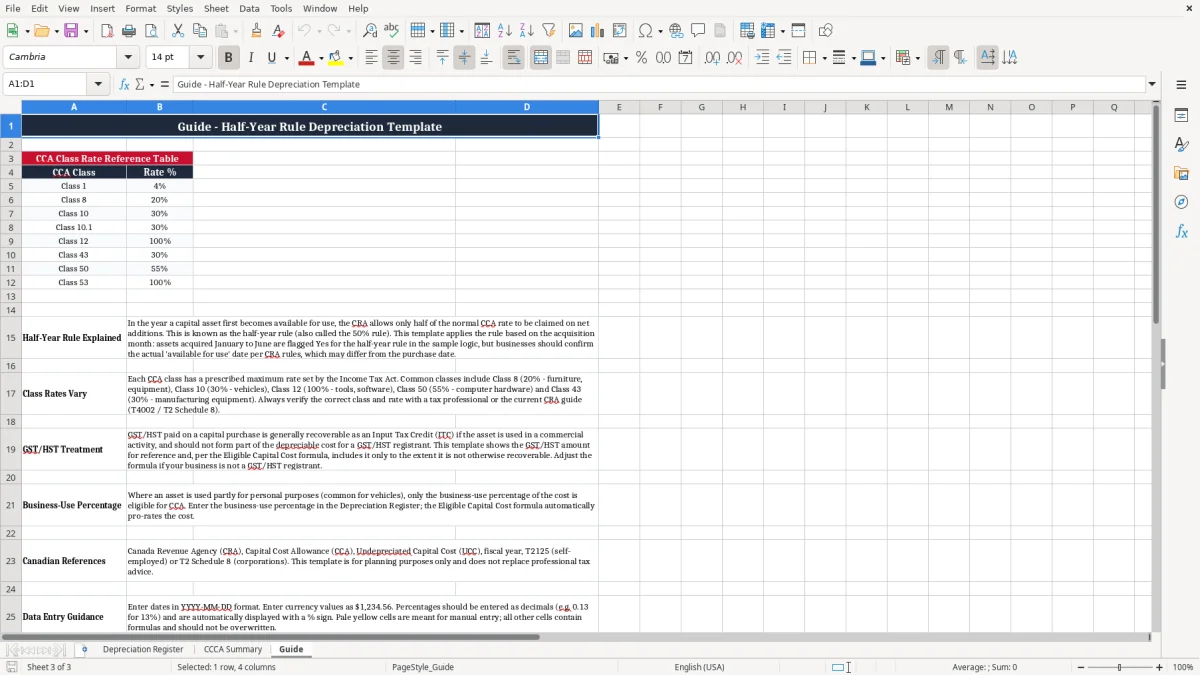Toggle Center Horizontally alignment
This screenshot has width=1200, height=675.
point(393,58)
